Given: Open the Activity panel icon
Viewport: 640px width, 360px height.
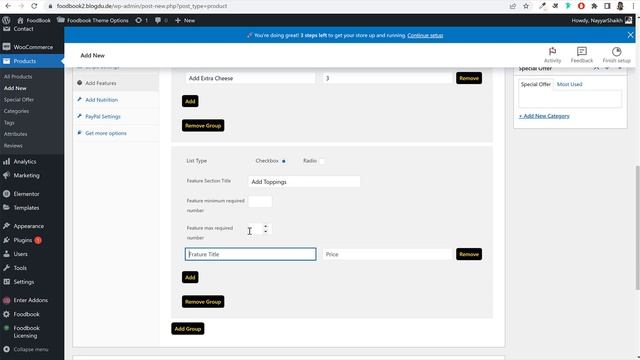Looking at the screenshot, I should coord(552,55).
